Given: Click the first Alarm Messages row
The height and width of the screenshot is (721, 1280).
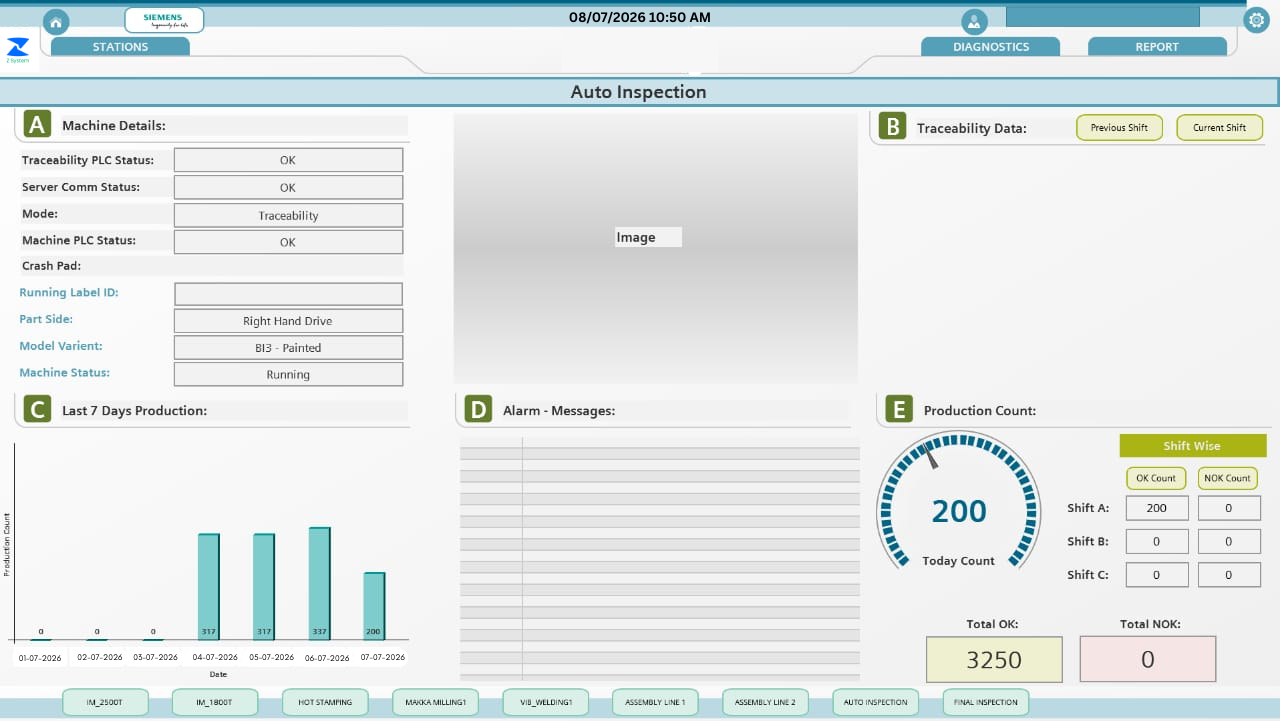Looking at the screenshot, I should tap(659, 441).
